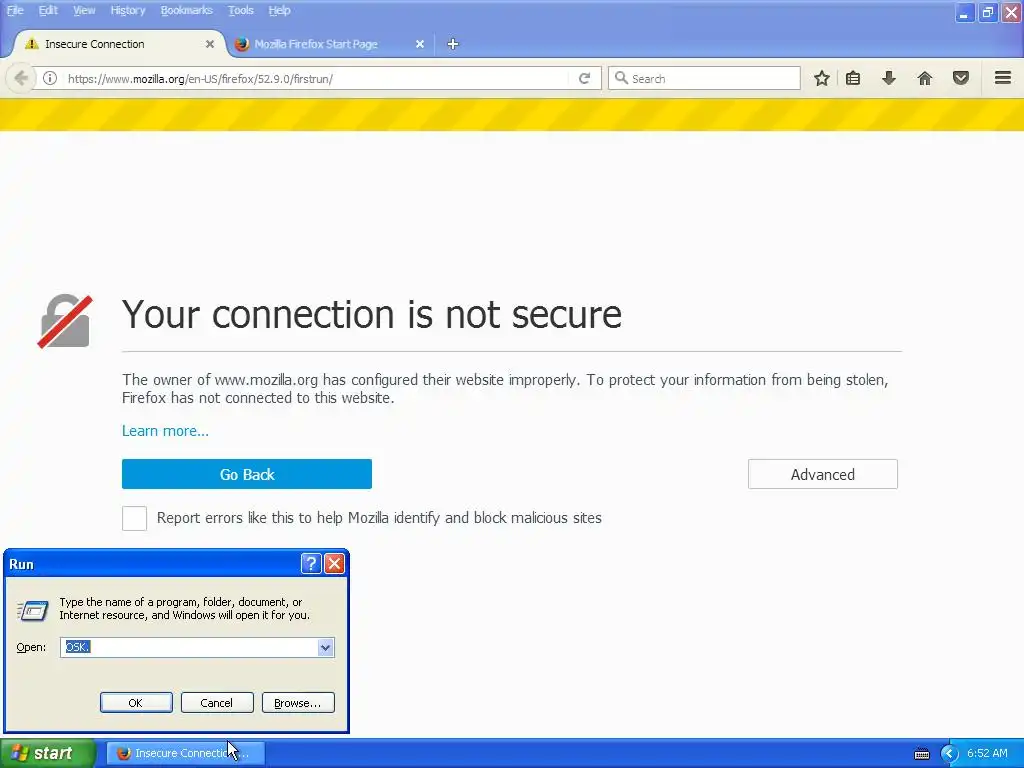
Task: Show bookmarks list icon in the toolbar
Action: 853,78
